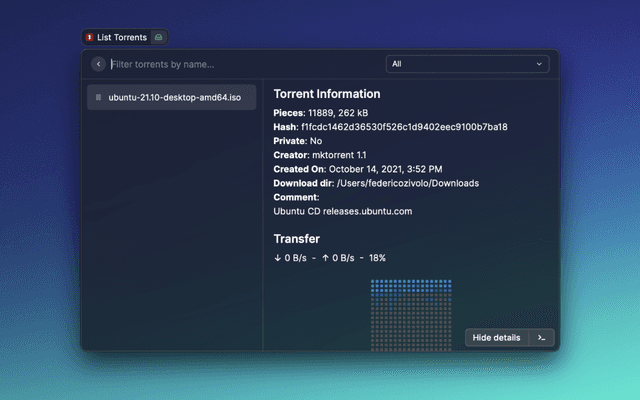The width and height of the screenshot is (640, 400).
Task: Click the Torrent Information heading
Action: pyautogui.click(x=326, y=94)
